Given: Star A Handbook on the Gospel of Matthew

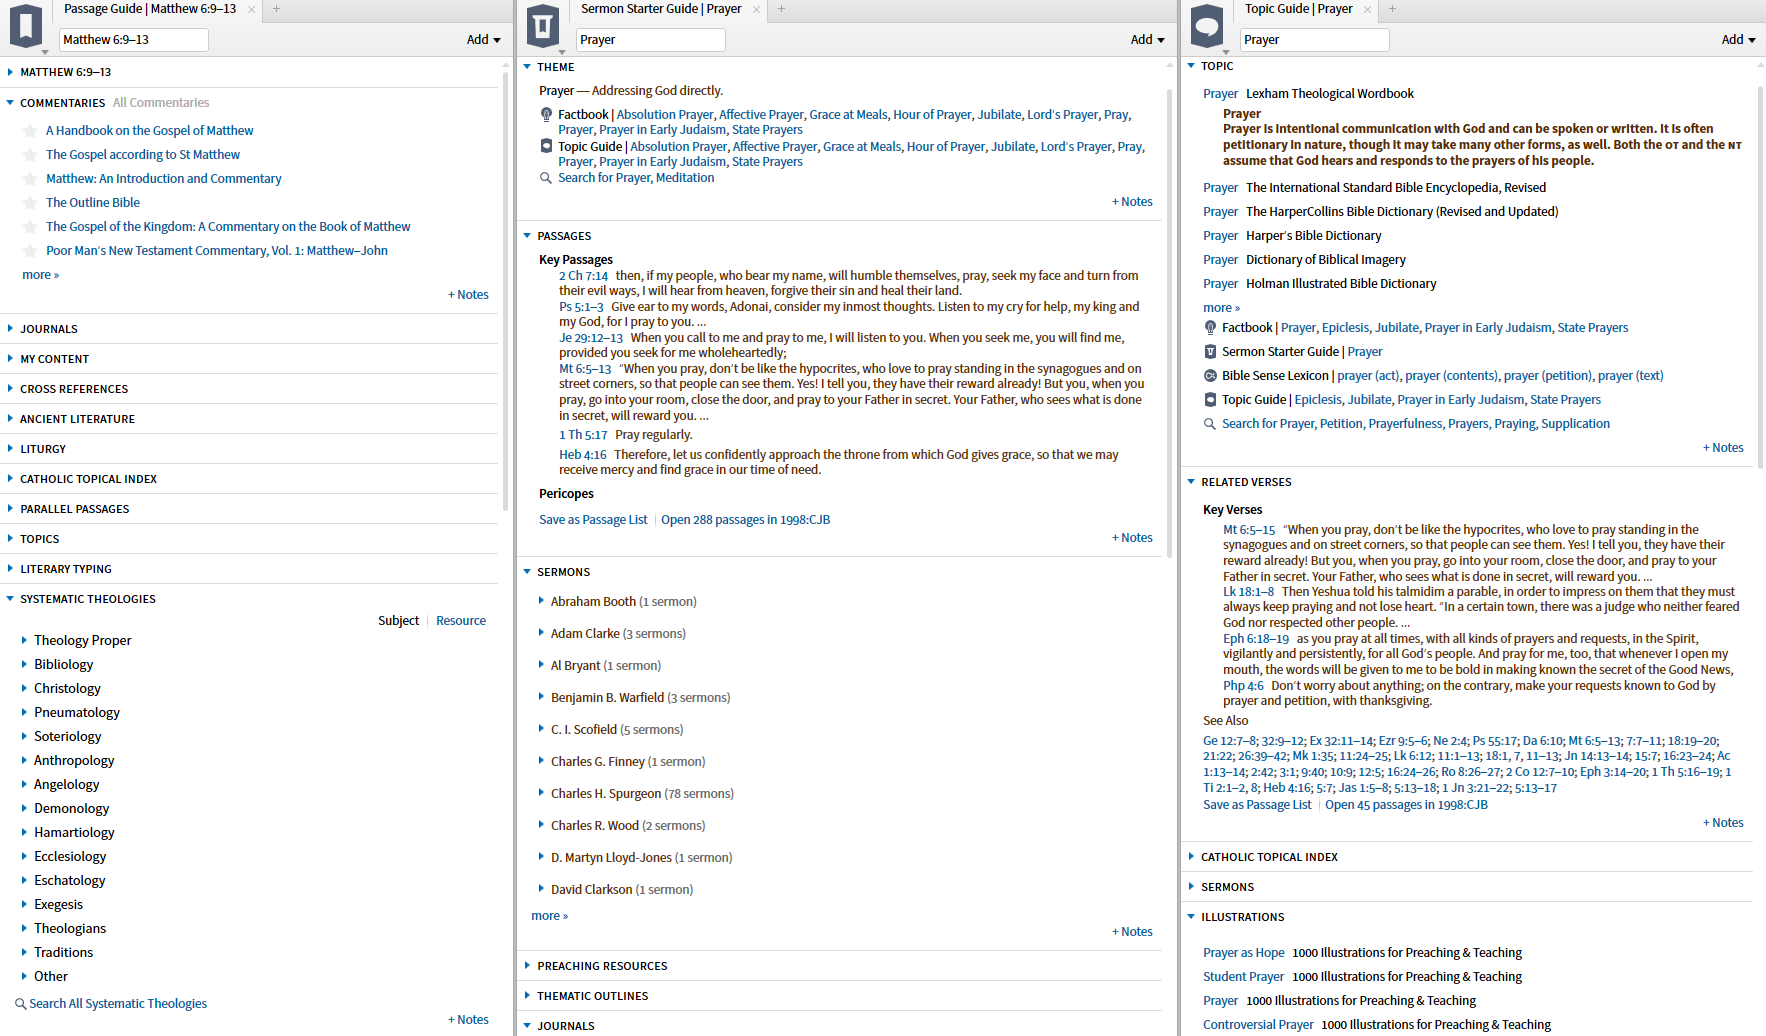Looking at the screenshot, I should (30, 131).
